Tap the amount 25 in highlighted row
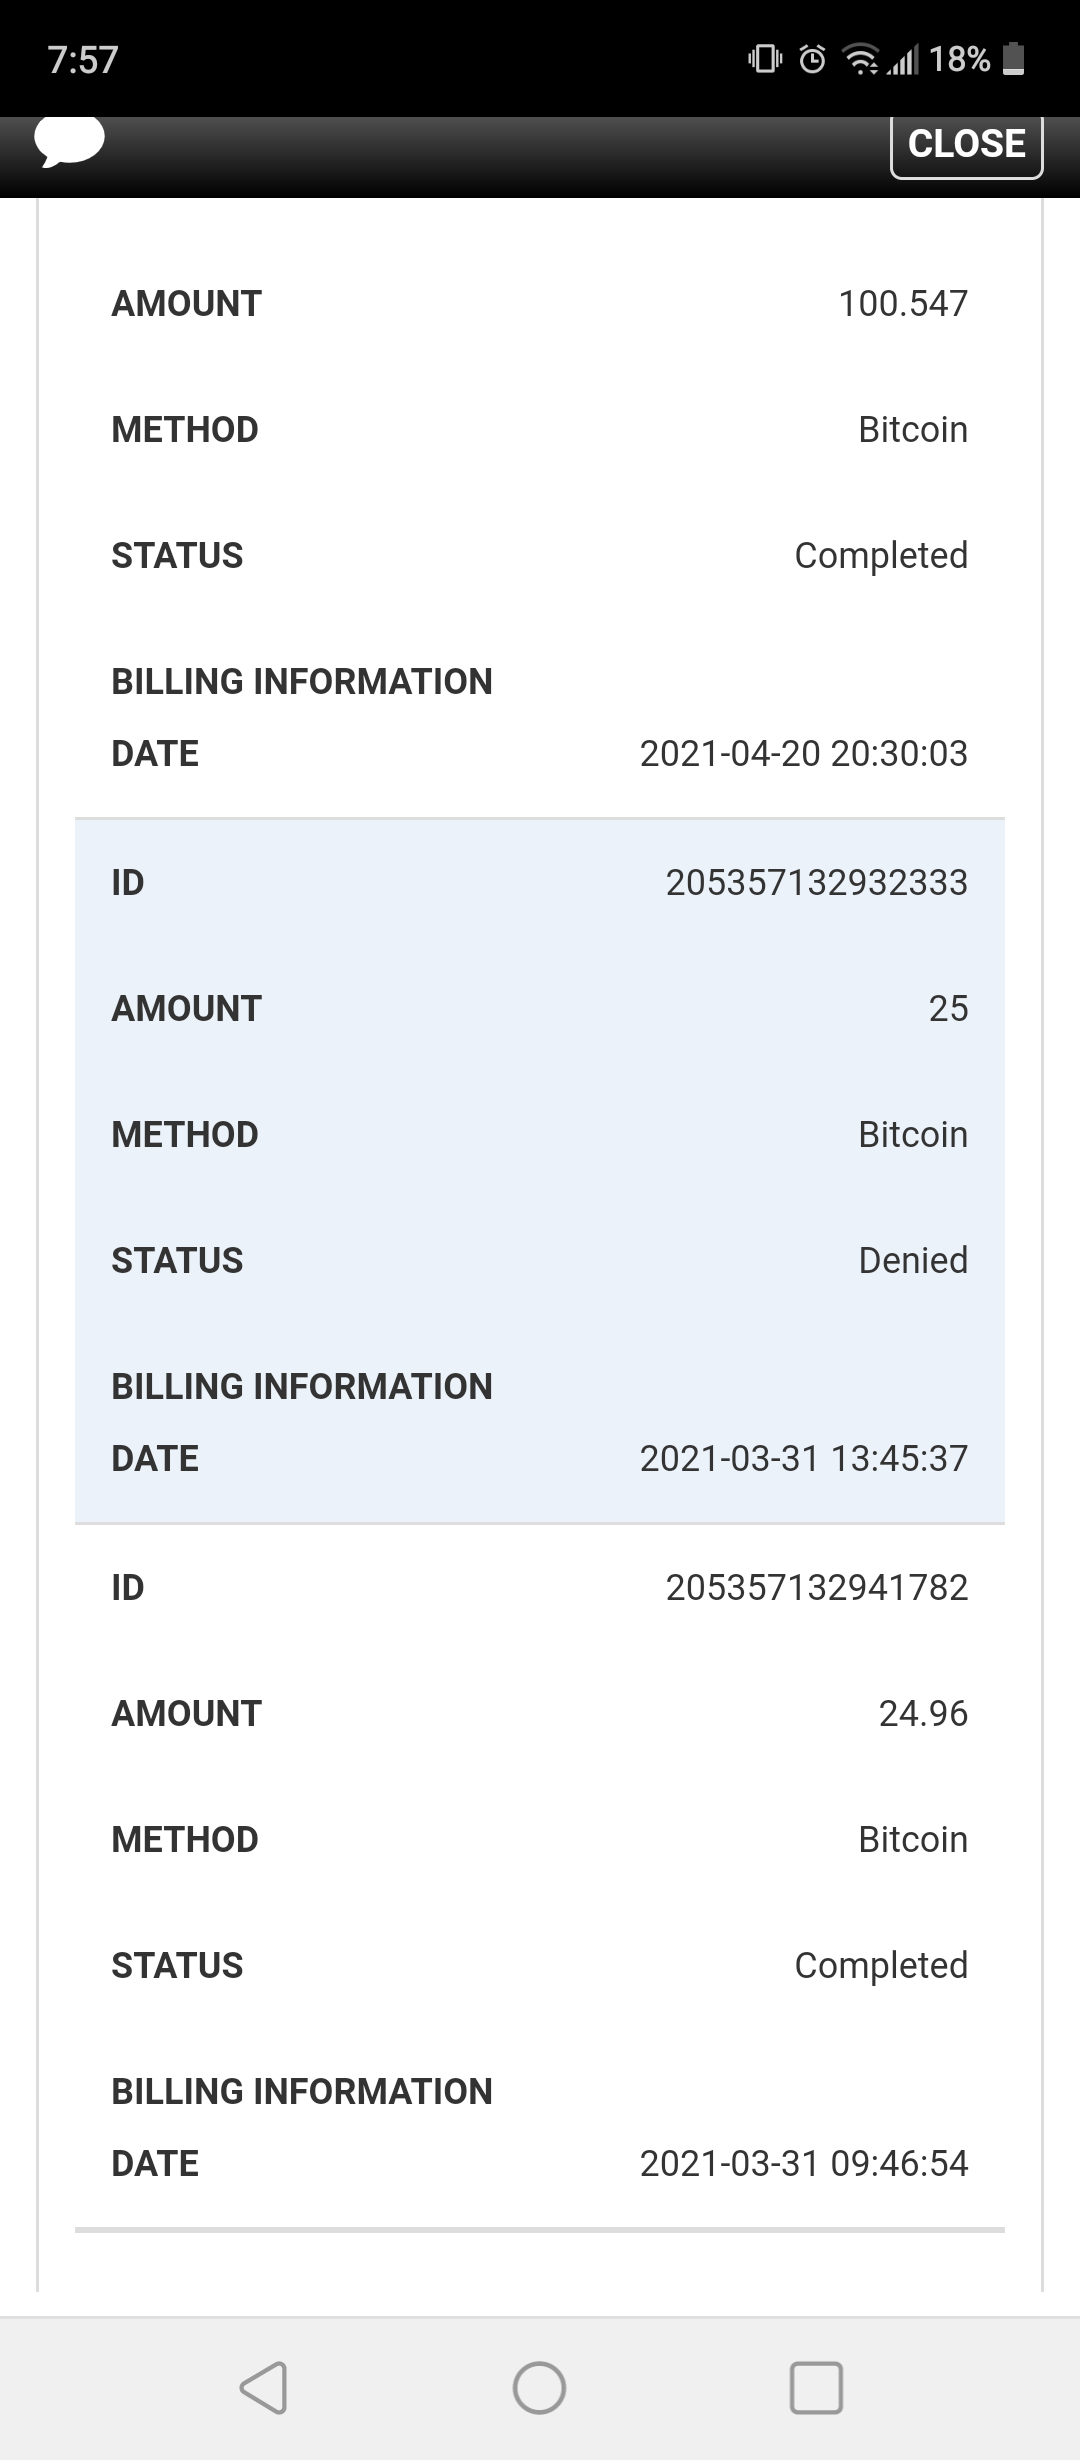The image size is (1080, 2460). [x=947, y=1008]
